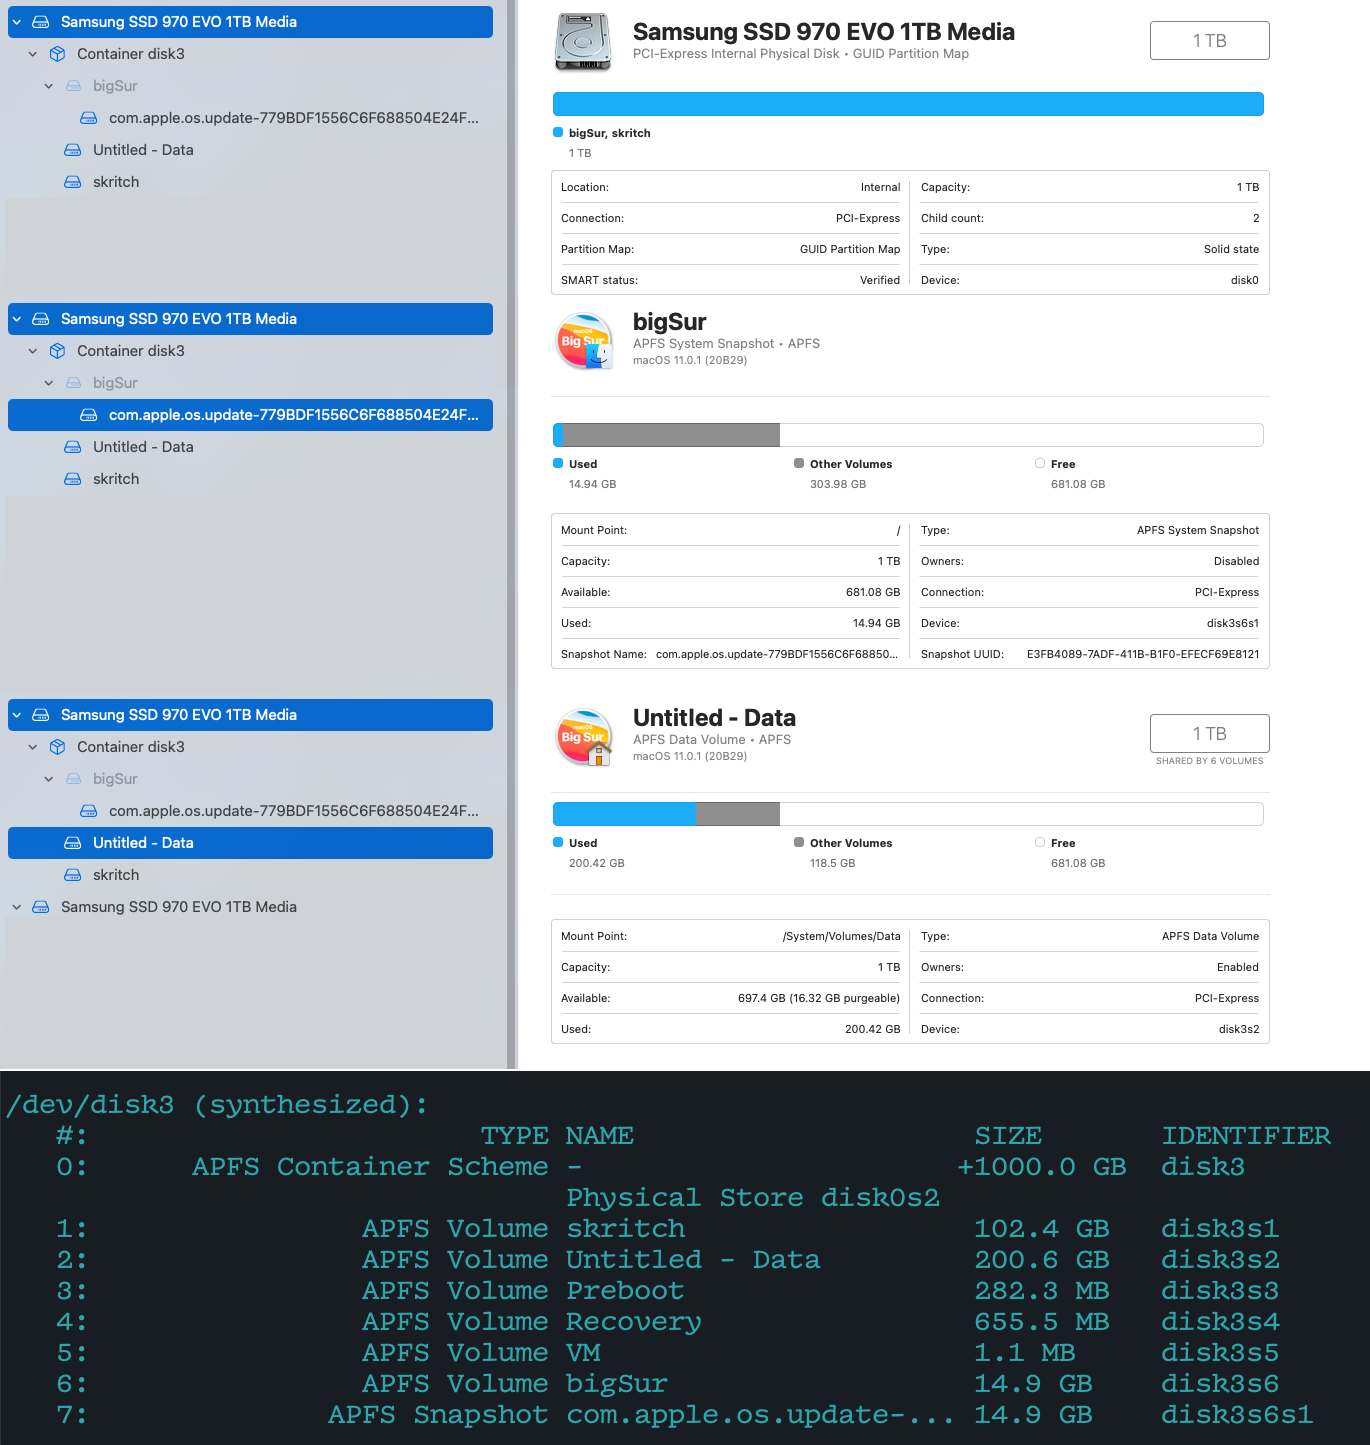Click the 'Child count' value 2
The image size is (1370, 1445).
(x=1256, y=218)
